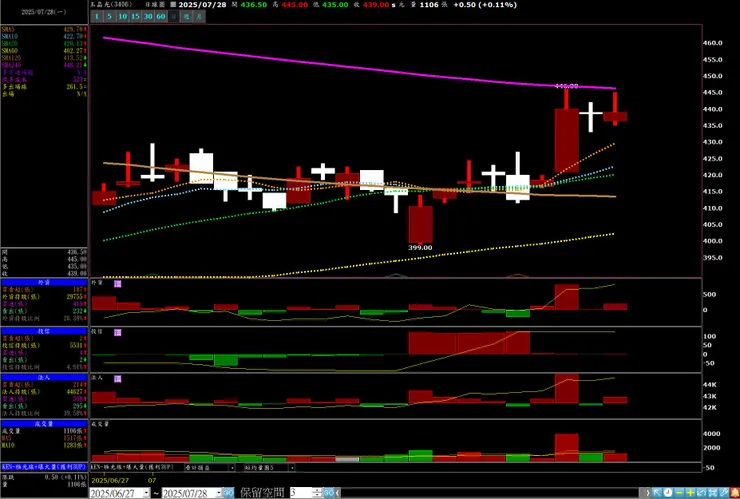
Task: Open settings icon on 外資 panel
Action: 118,284
